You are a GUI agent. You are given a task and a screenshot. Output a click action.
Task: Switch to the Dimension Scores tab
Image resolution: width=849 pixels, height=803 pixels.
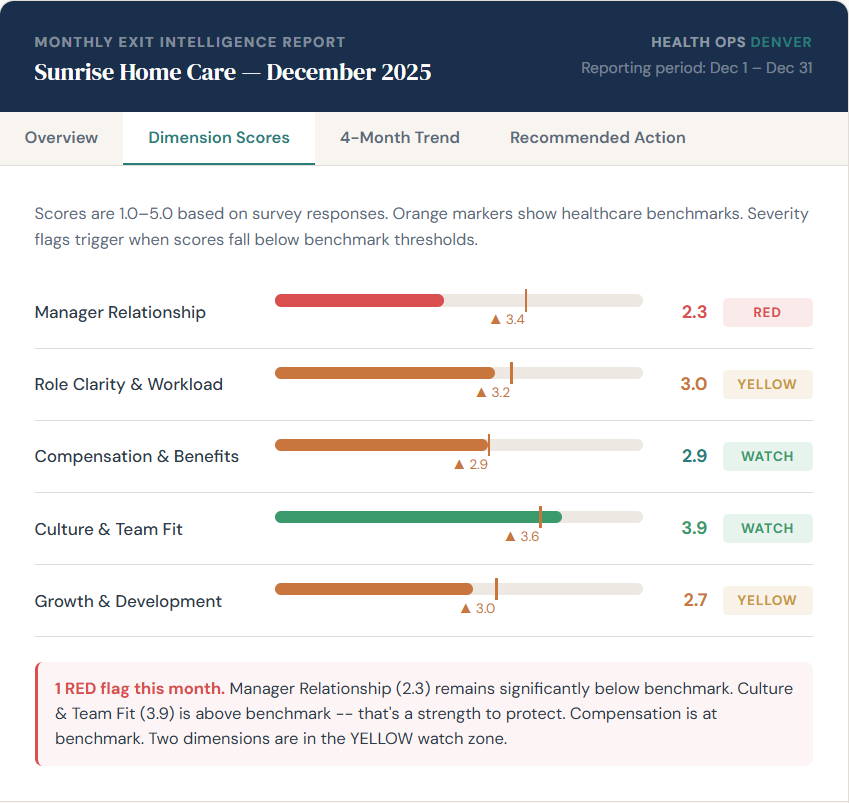point(218,137)
